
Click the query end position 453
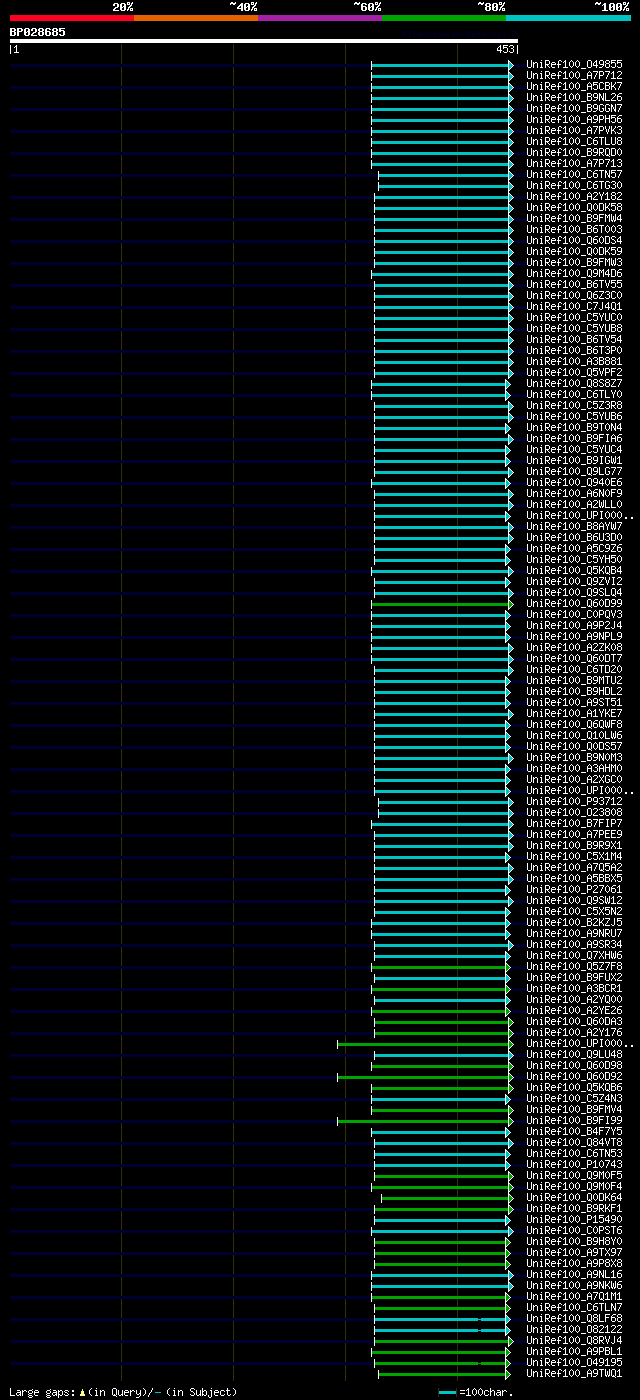tap(504, 49)
